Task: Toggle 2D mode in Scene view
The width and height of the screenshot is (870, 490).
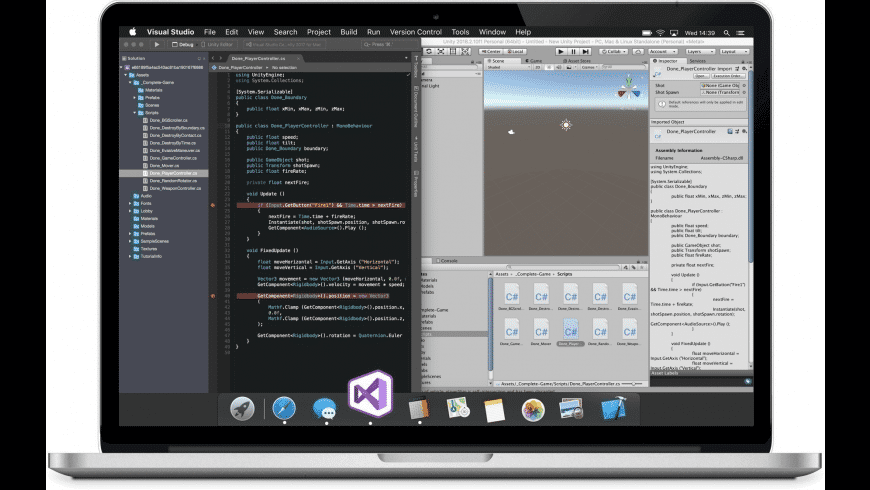Action: click(538, 67)
